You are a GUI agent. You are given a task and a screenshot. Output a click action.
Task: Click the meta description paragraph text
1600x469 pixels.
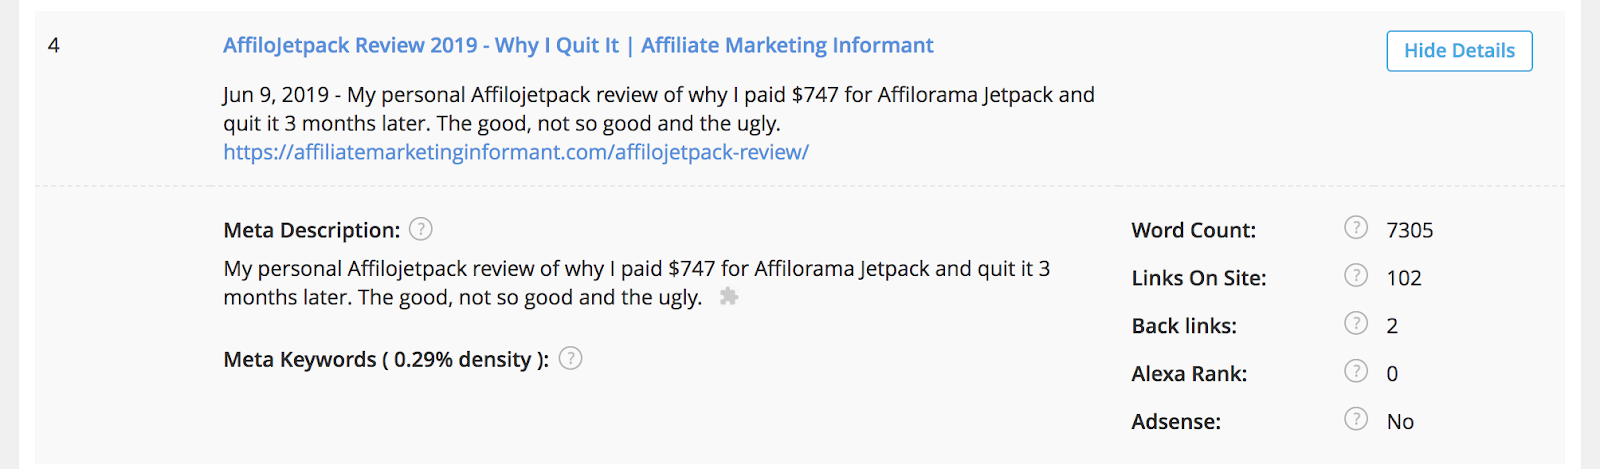click(x=636, y=283)
